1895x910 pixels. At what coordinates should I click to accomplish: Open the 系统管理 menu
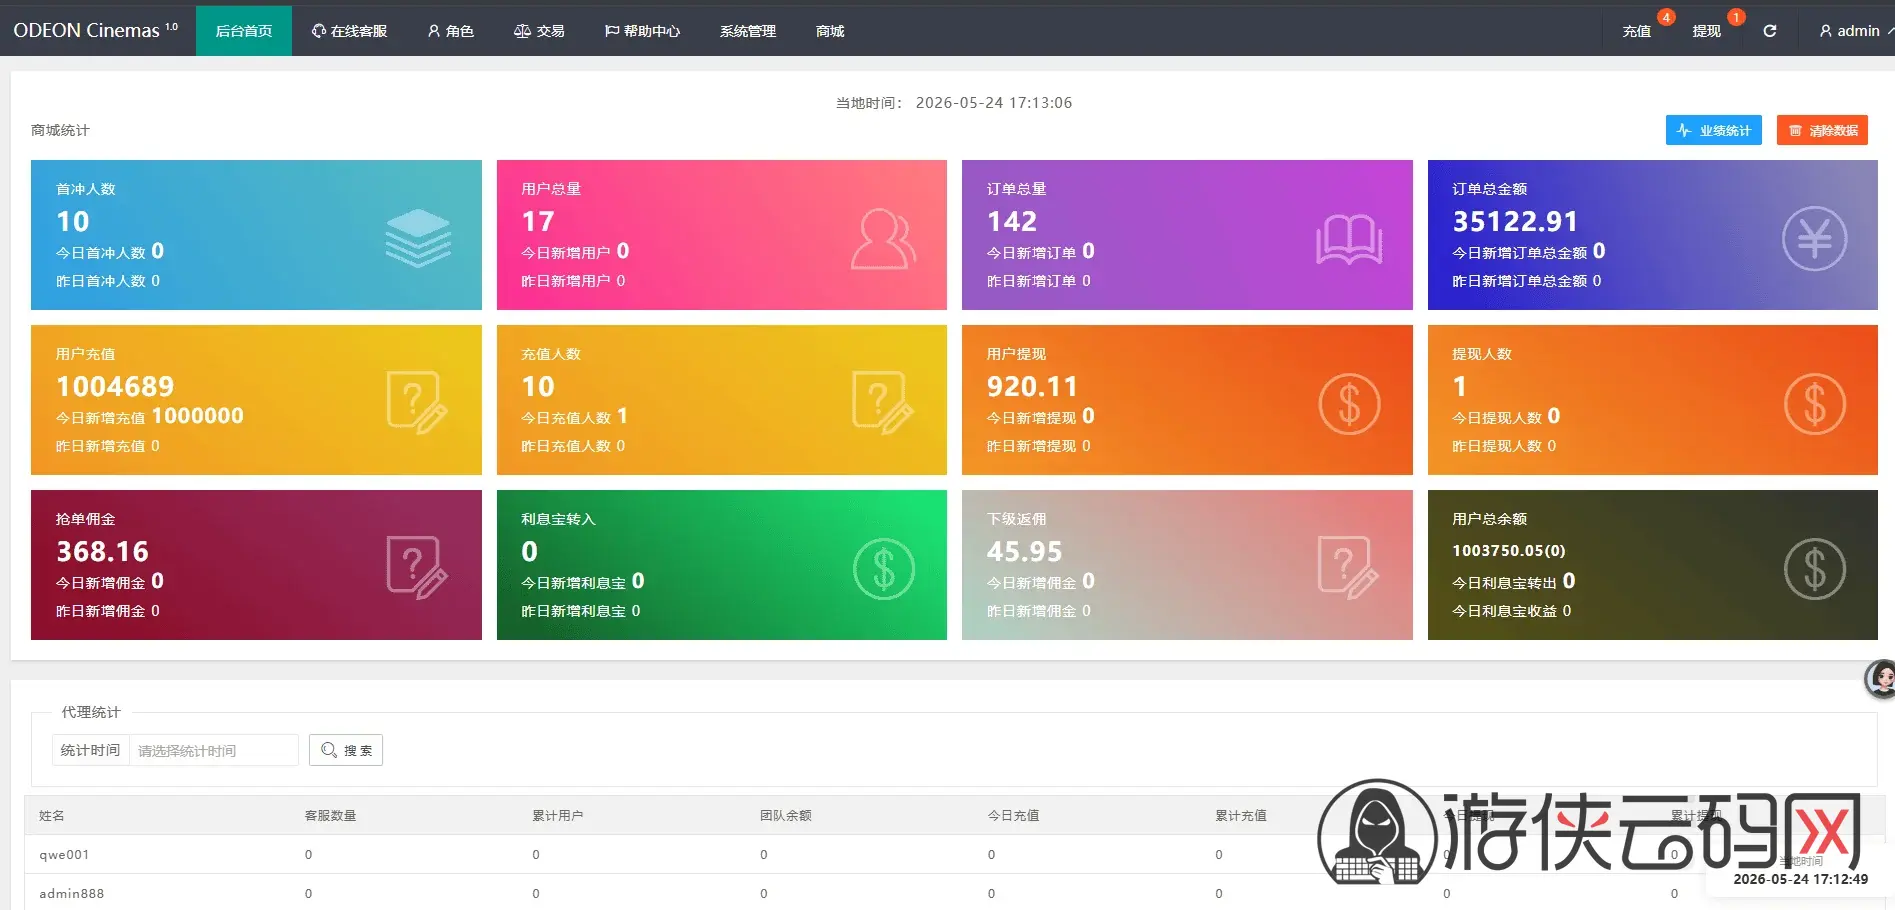pos(748,31)
